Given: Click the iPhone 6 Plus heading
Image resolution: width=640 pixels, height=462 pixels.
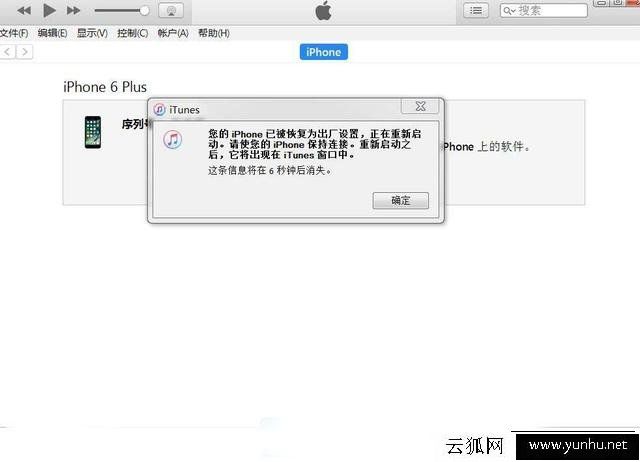Looking at the screenshot, I should coord(105,87).
